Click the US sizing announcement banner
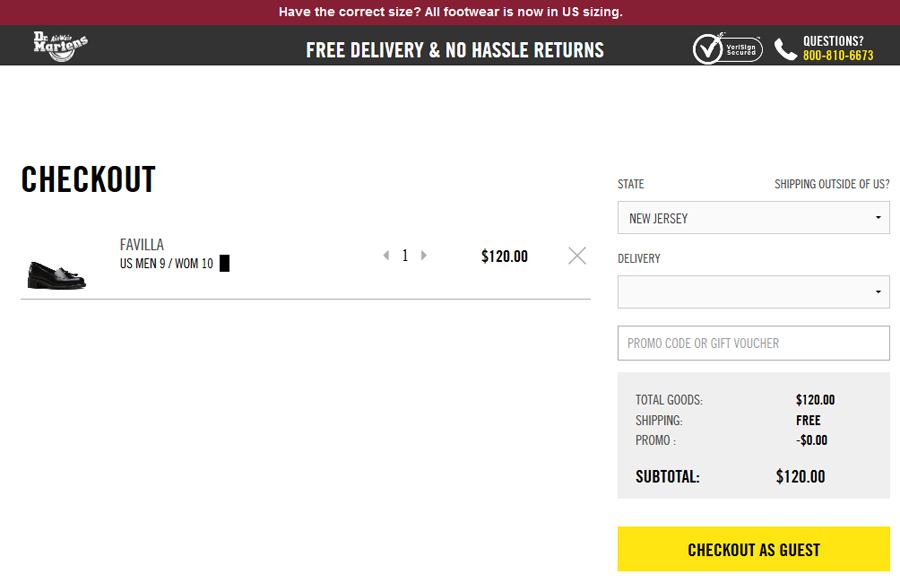 point(450,12)
